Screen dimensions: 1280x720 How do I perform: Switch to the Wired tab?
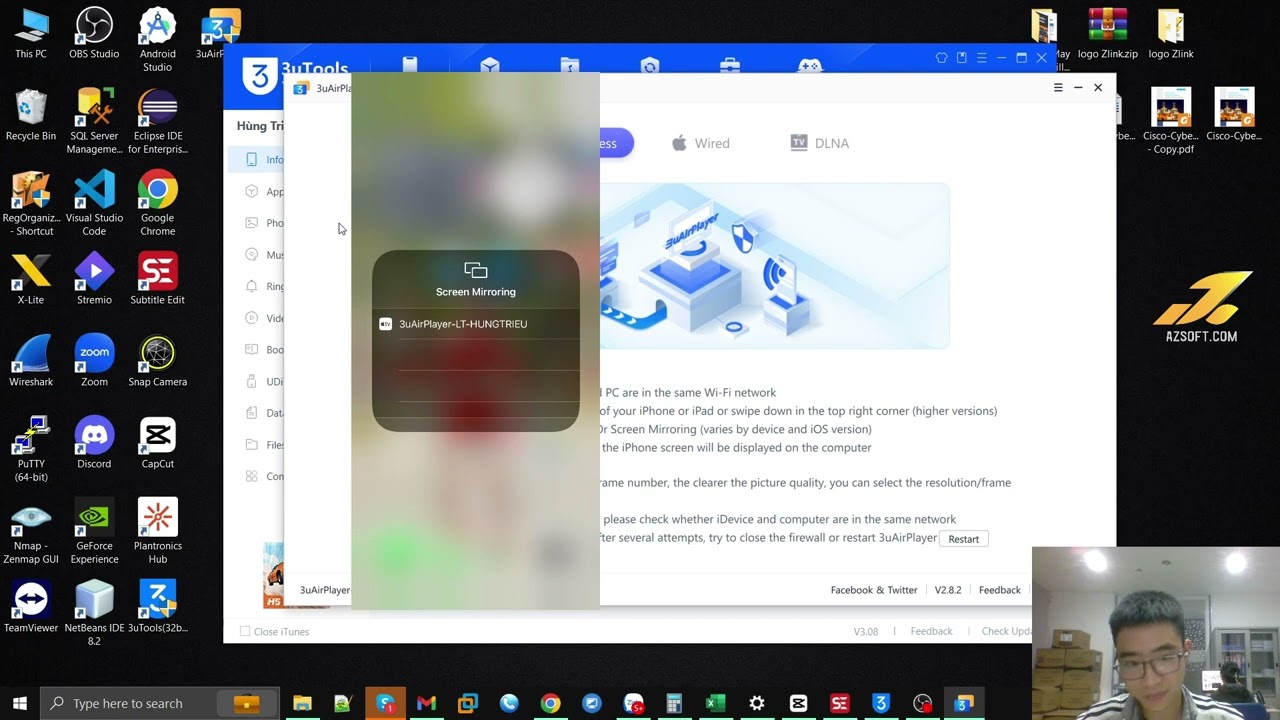700,143
